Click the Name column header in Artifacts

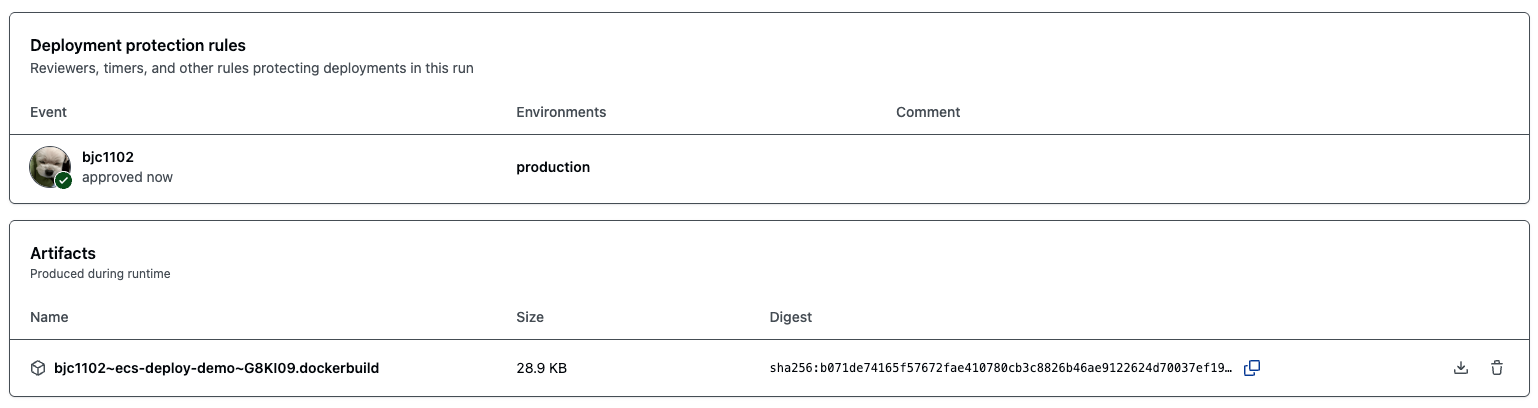click(x=49, y=317)
